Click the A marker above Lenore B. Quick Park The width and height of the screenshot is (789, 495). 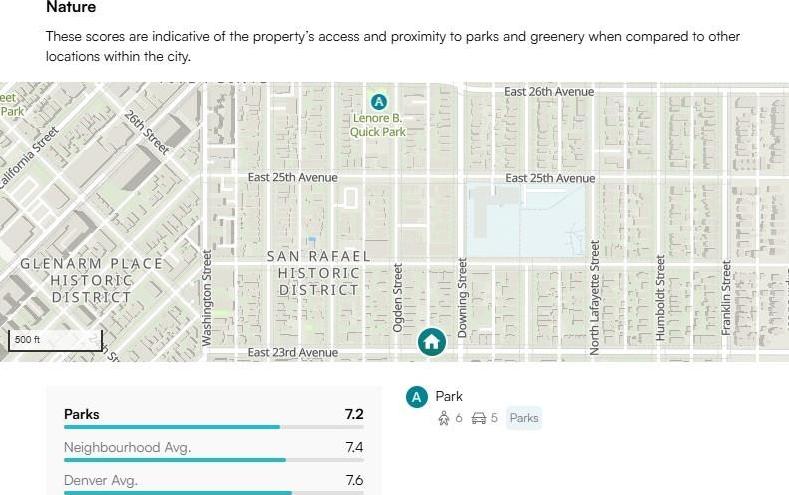379,102
